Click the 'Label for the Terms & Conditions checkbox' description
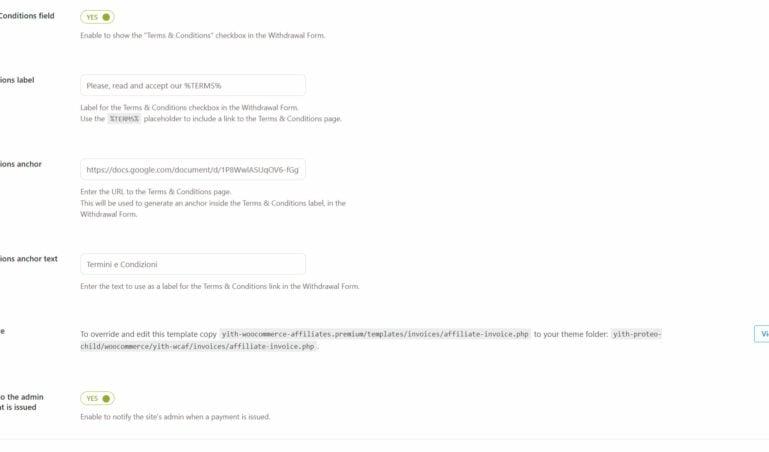This screenshot has width=769, height=452. (189, 107)
